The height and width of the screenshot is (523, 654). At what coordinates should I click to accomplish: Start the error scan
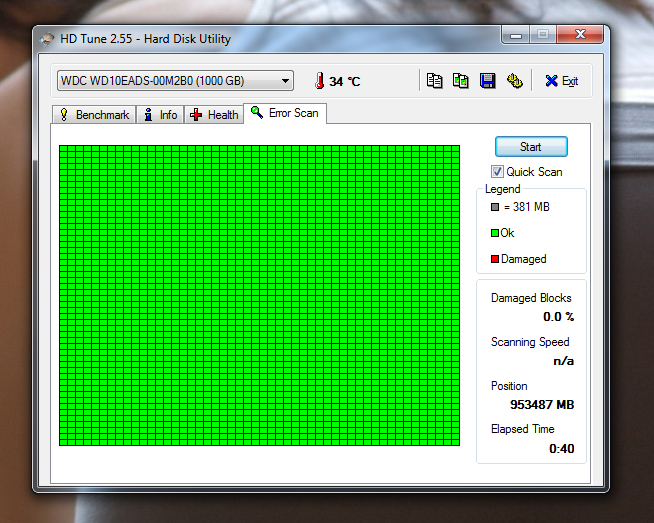point(531,147)
